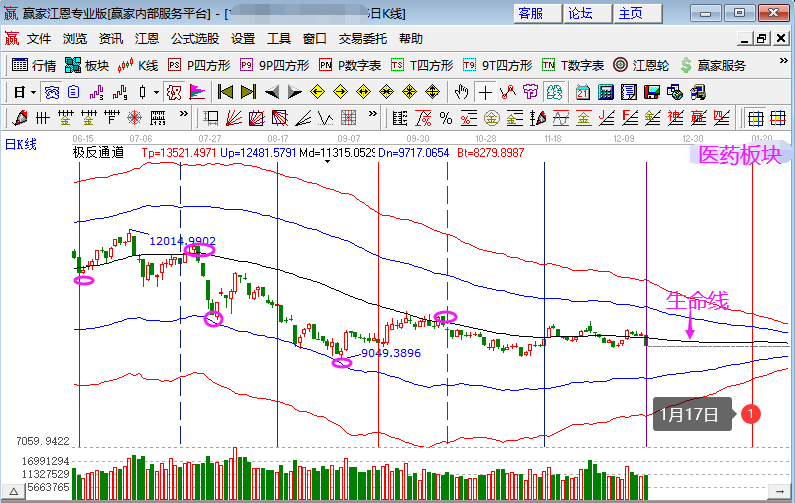Click the 日 period selector button
795x503 pixels.
pyautogui.click(x=19, y=92)
